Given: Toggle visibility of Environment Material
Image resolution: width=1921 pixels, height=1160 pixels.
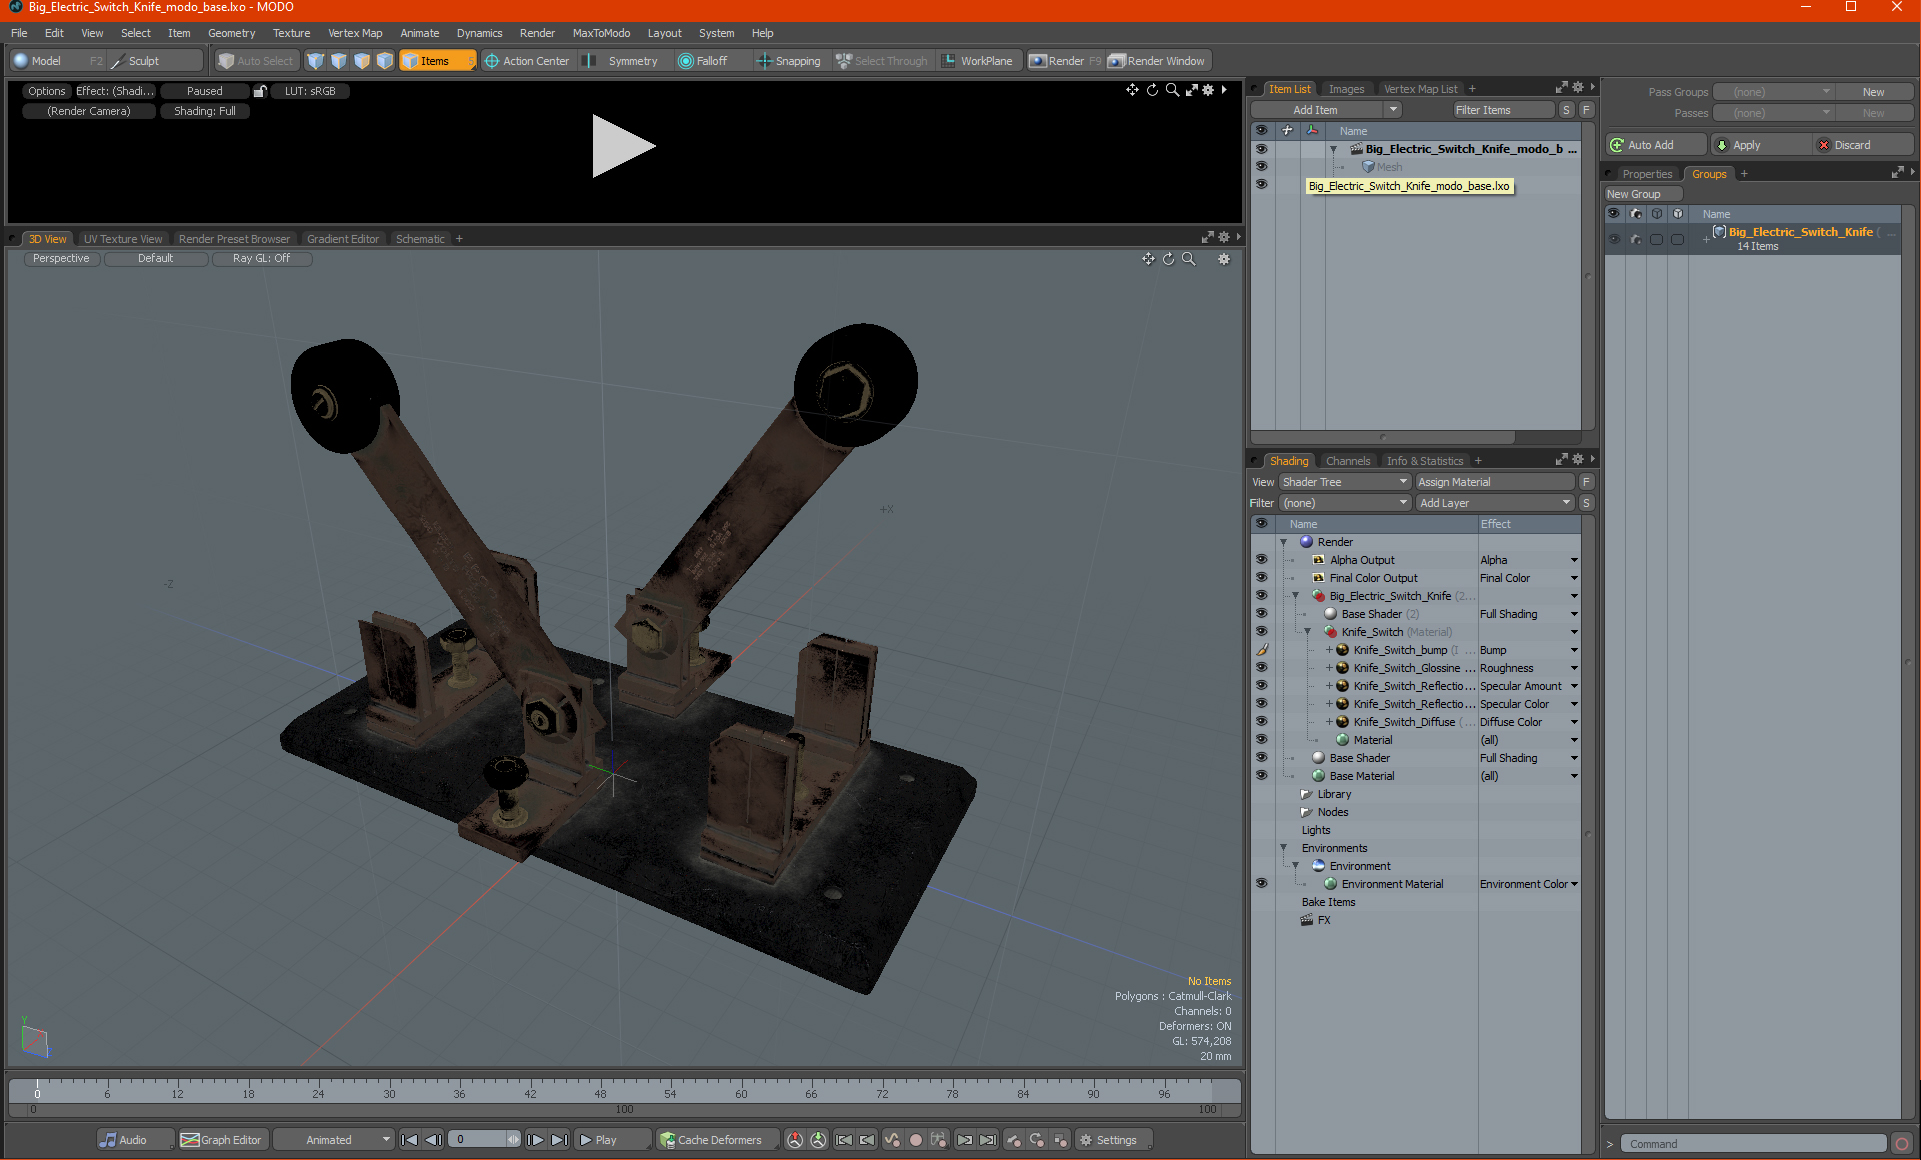Looking at the screenshot, I should click(x=1261, y=884).
